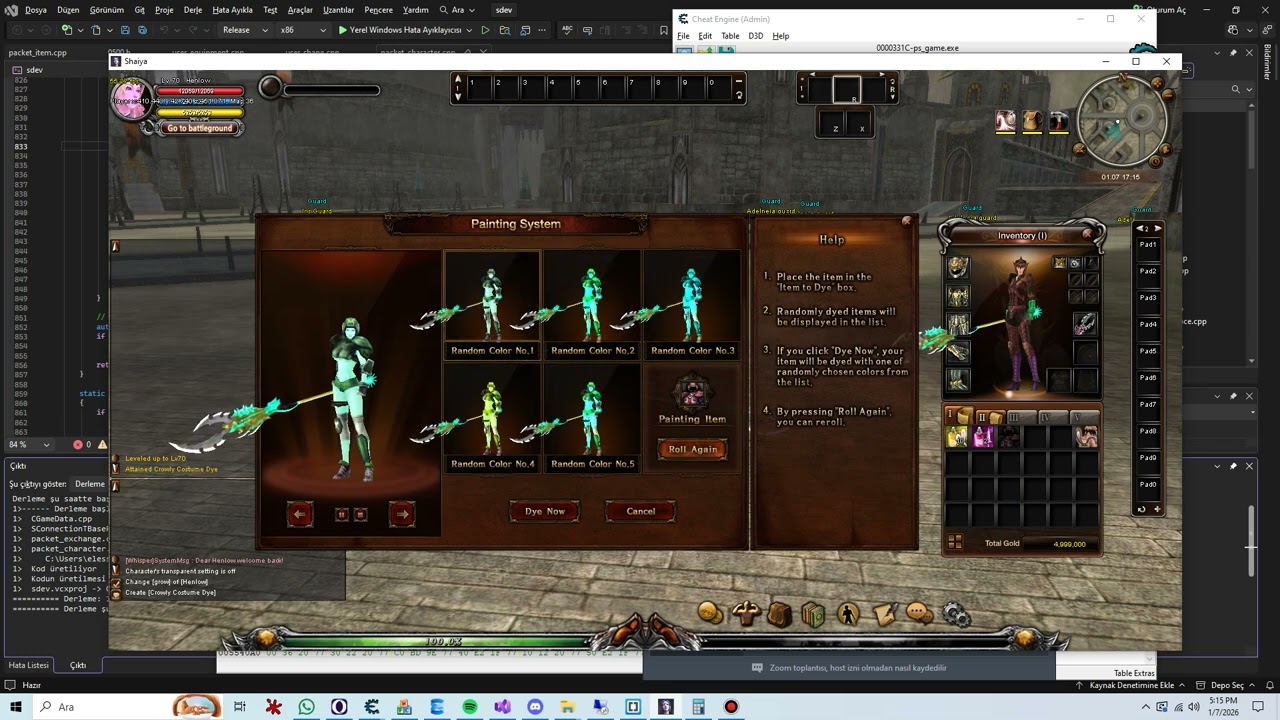Open Hata Ayıkla menu in Visual Studio
This screenshot has height=720, width=1280.
tap(232, 10)
